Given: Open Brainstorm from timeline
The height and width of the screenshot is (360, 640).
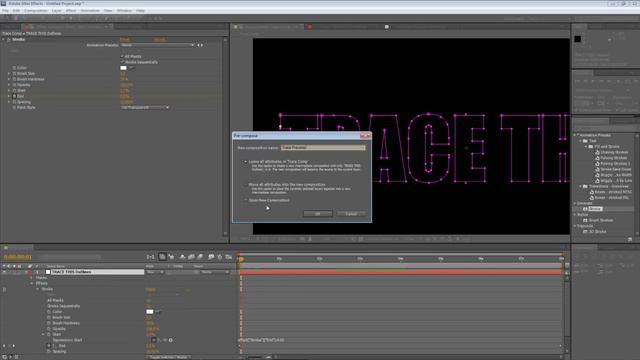Looking at the screenshot, I should [x=211, y=257].
